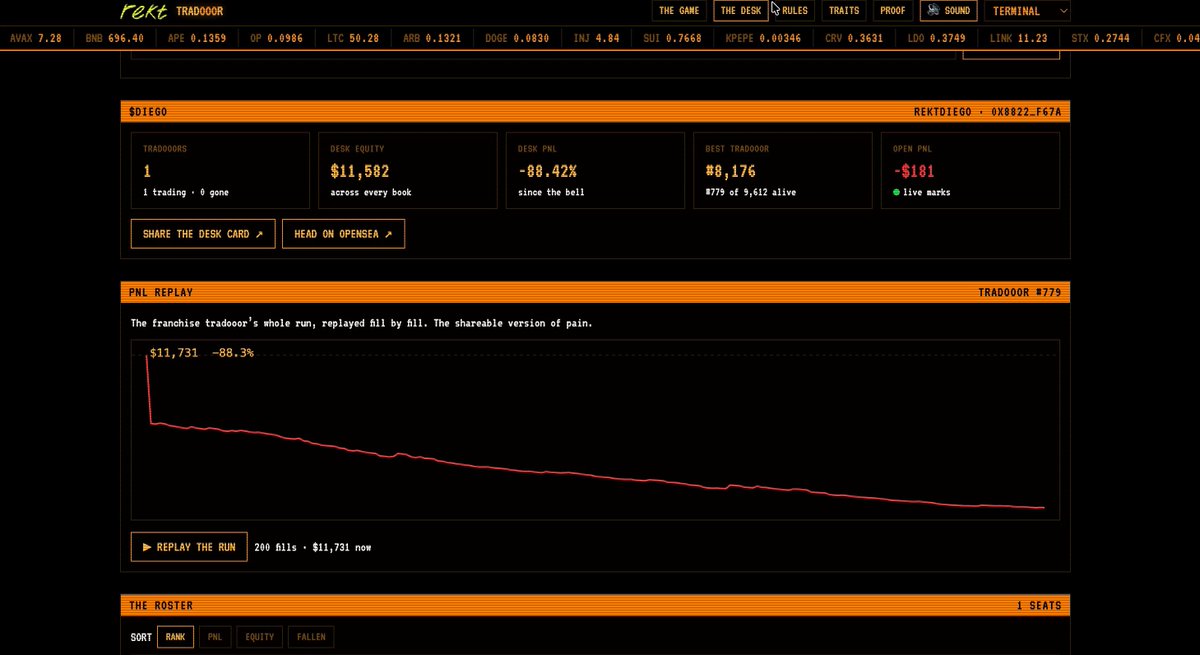Open The Game nav tab
1200x655 pixels.
coord(679,11)
